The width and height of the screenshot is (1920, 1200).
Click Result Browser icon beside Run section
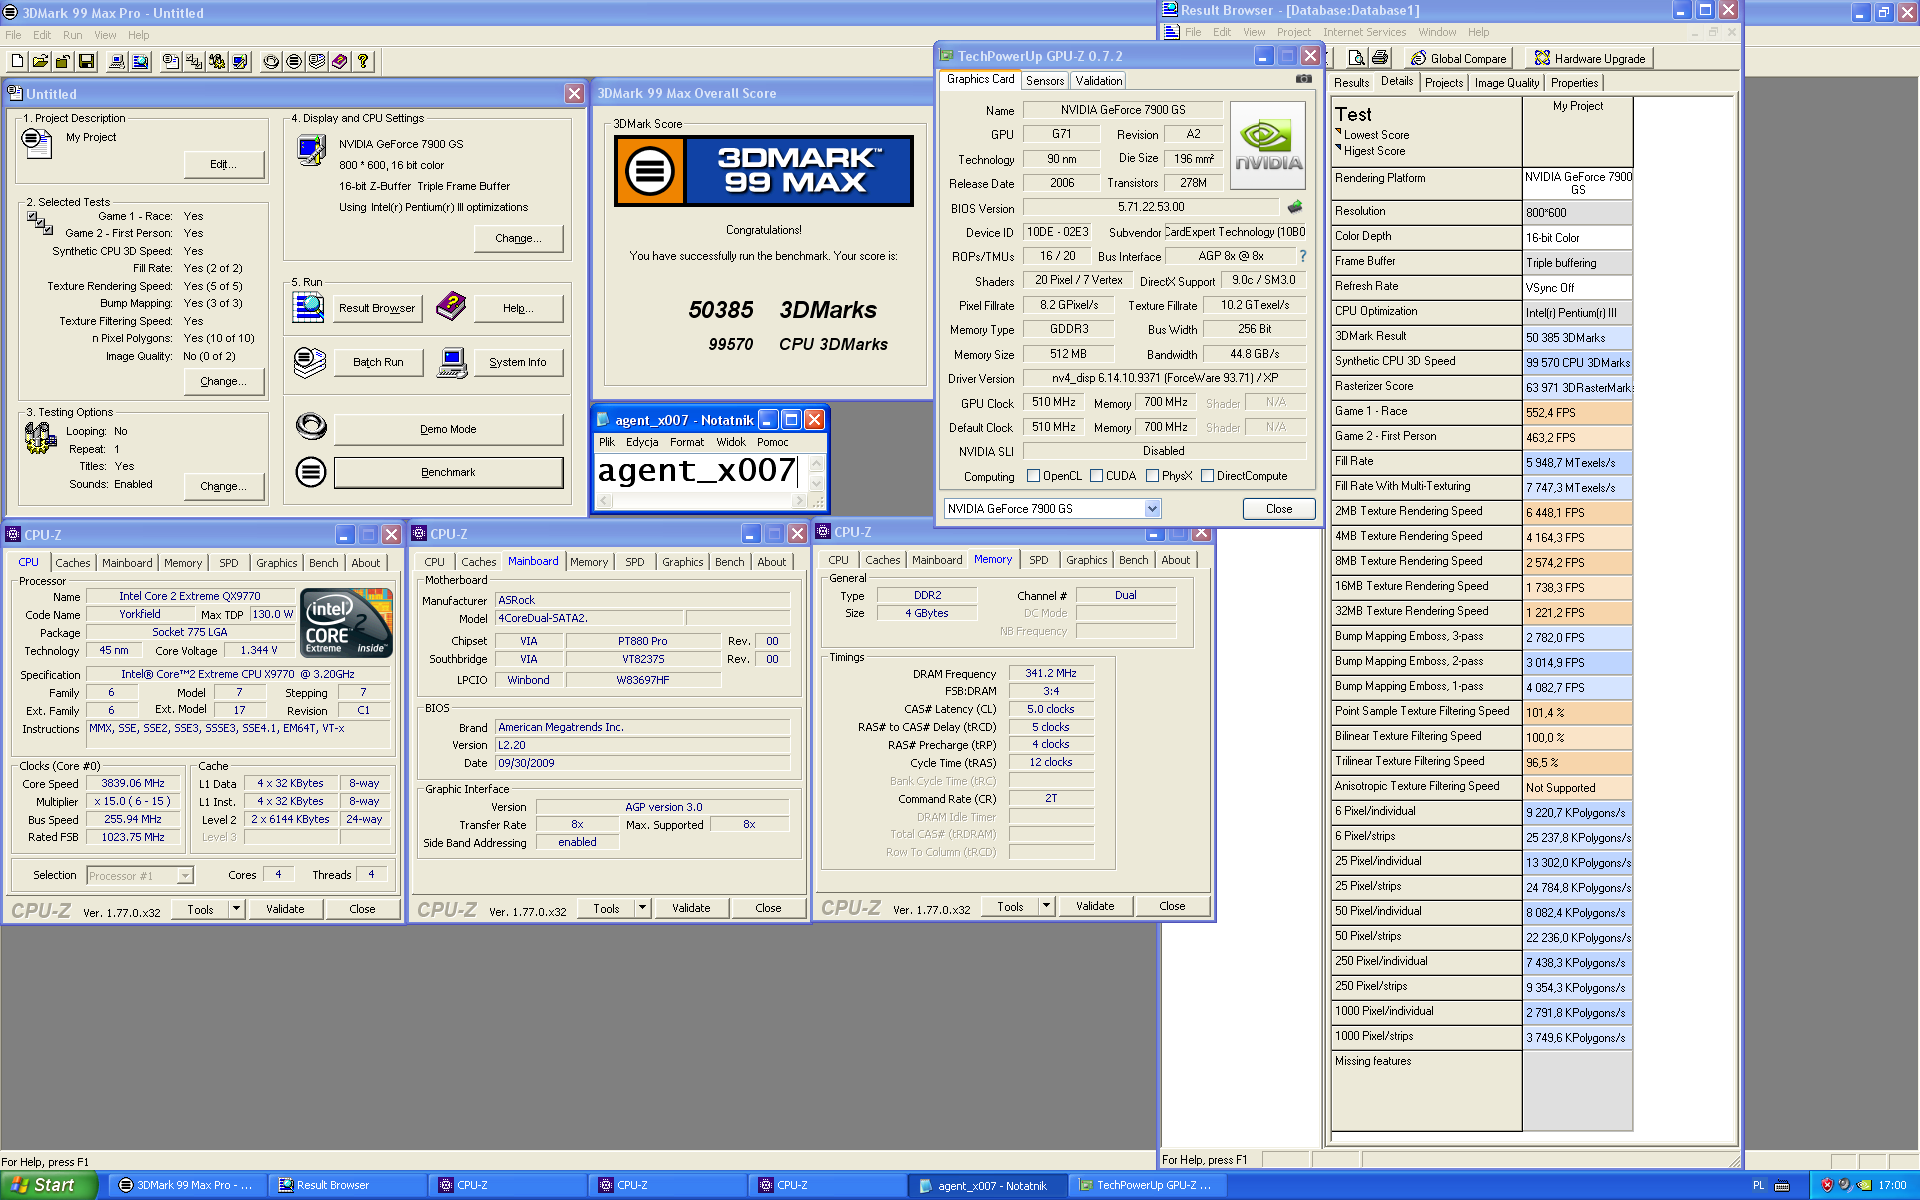(310, 307)
